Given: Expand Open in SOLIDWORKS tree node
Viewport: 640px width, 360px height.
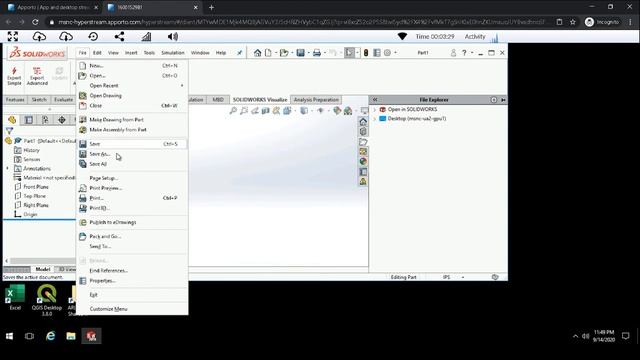Looking at the screenshot, I should coord(374,110).
